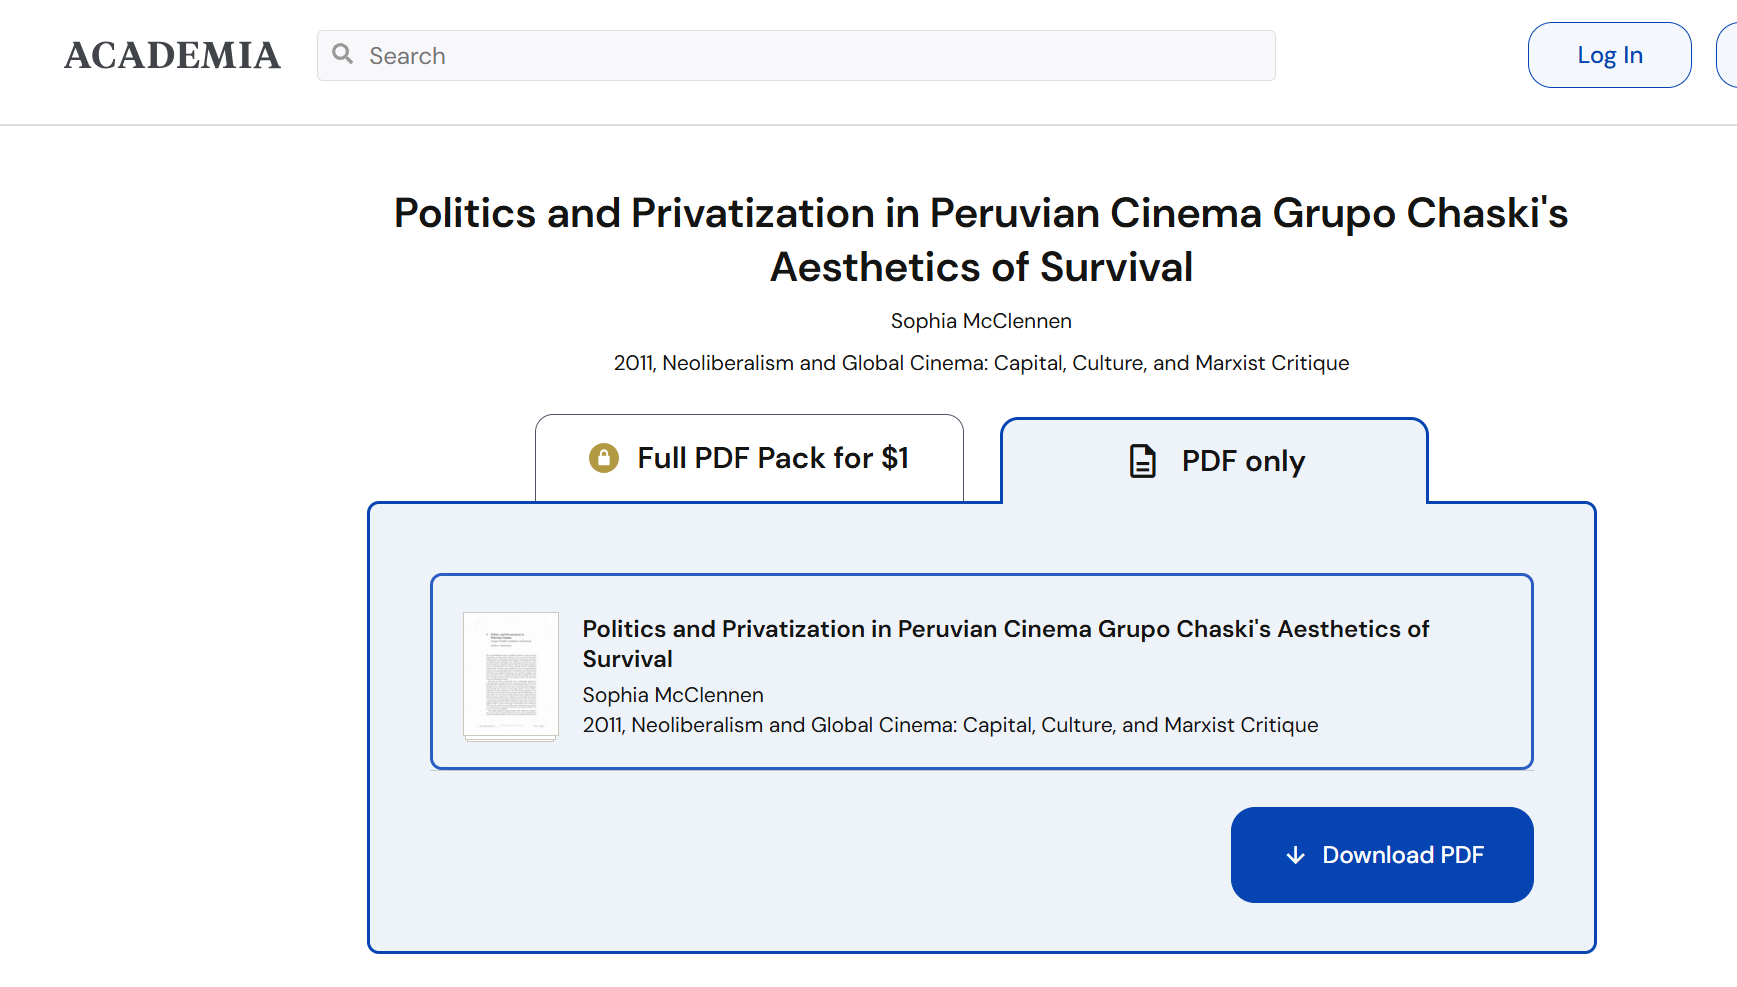The image size is (1737, 987).
Task: Open the paper preview thumbnail
Action: 511,675
